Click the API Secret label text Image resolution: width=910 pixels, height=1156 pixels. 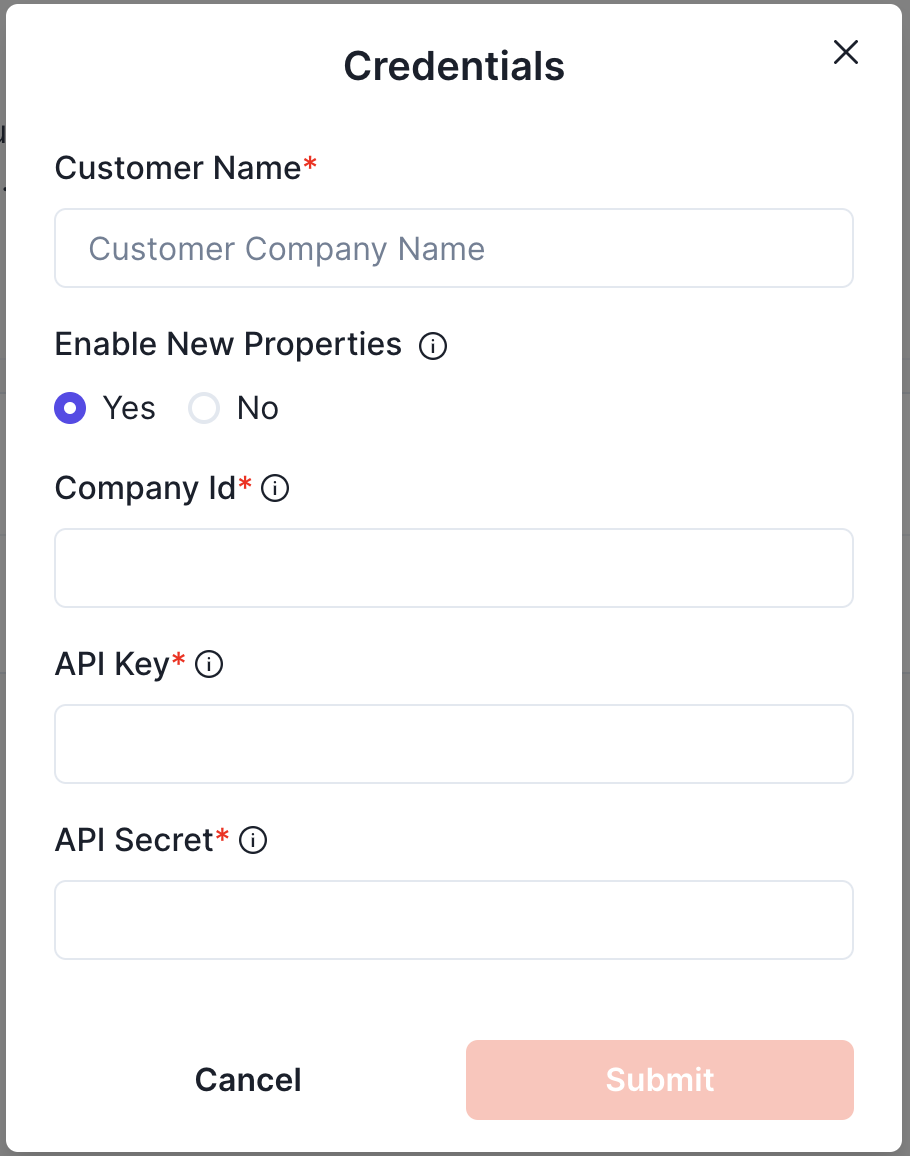(x=134, y=840)
